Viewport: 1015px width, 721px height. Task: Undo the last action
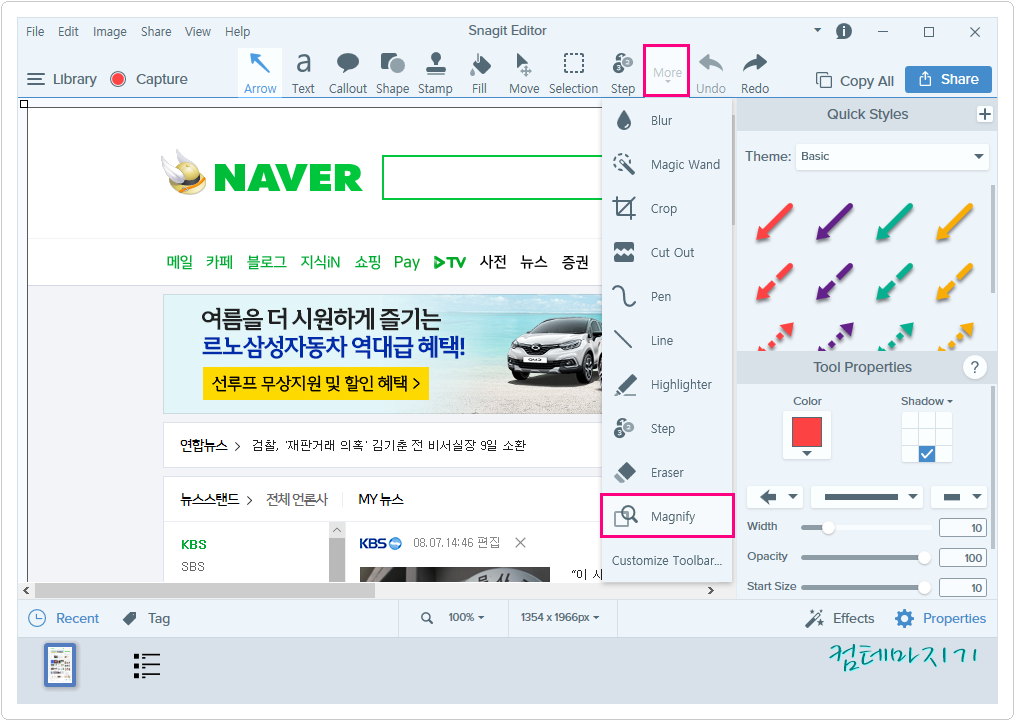[x=711, y=72]
